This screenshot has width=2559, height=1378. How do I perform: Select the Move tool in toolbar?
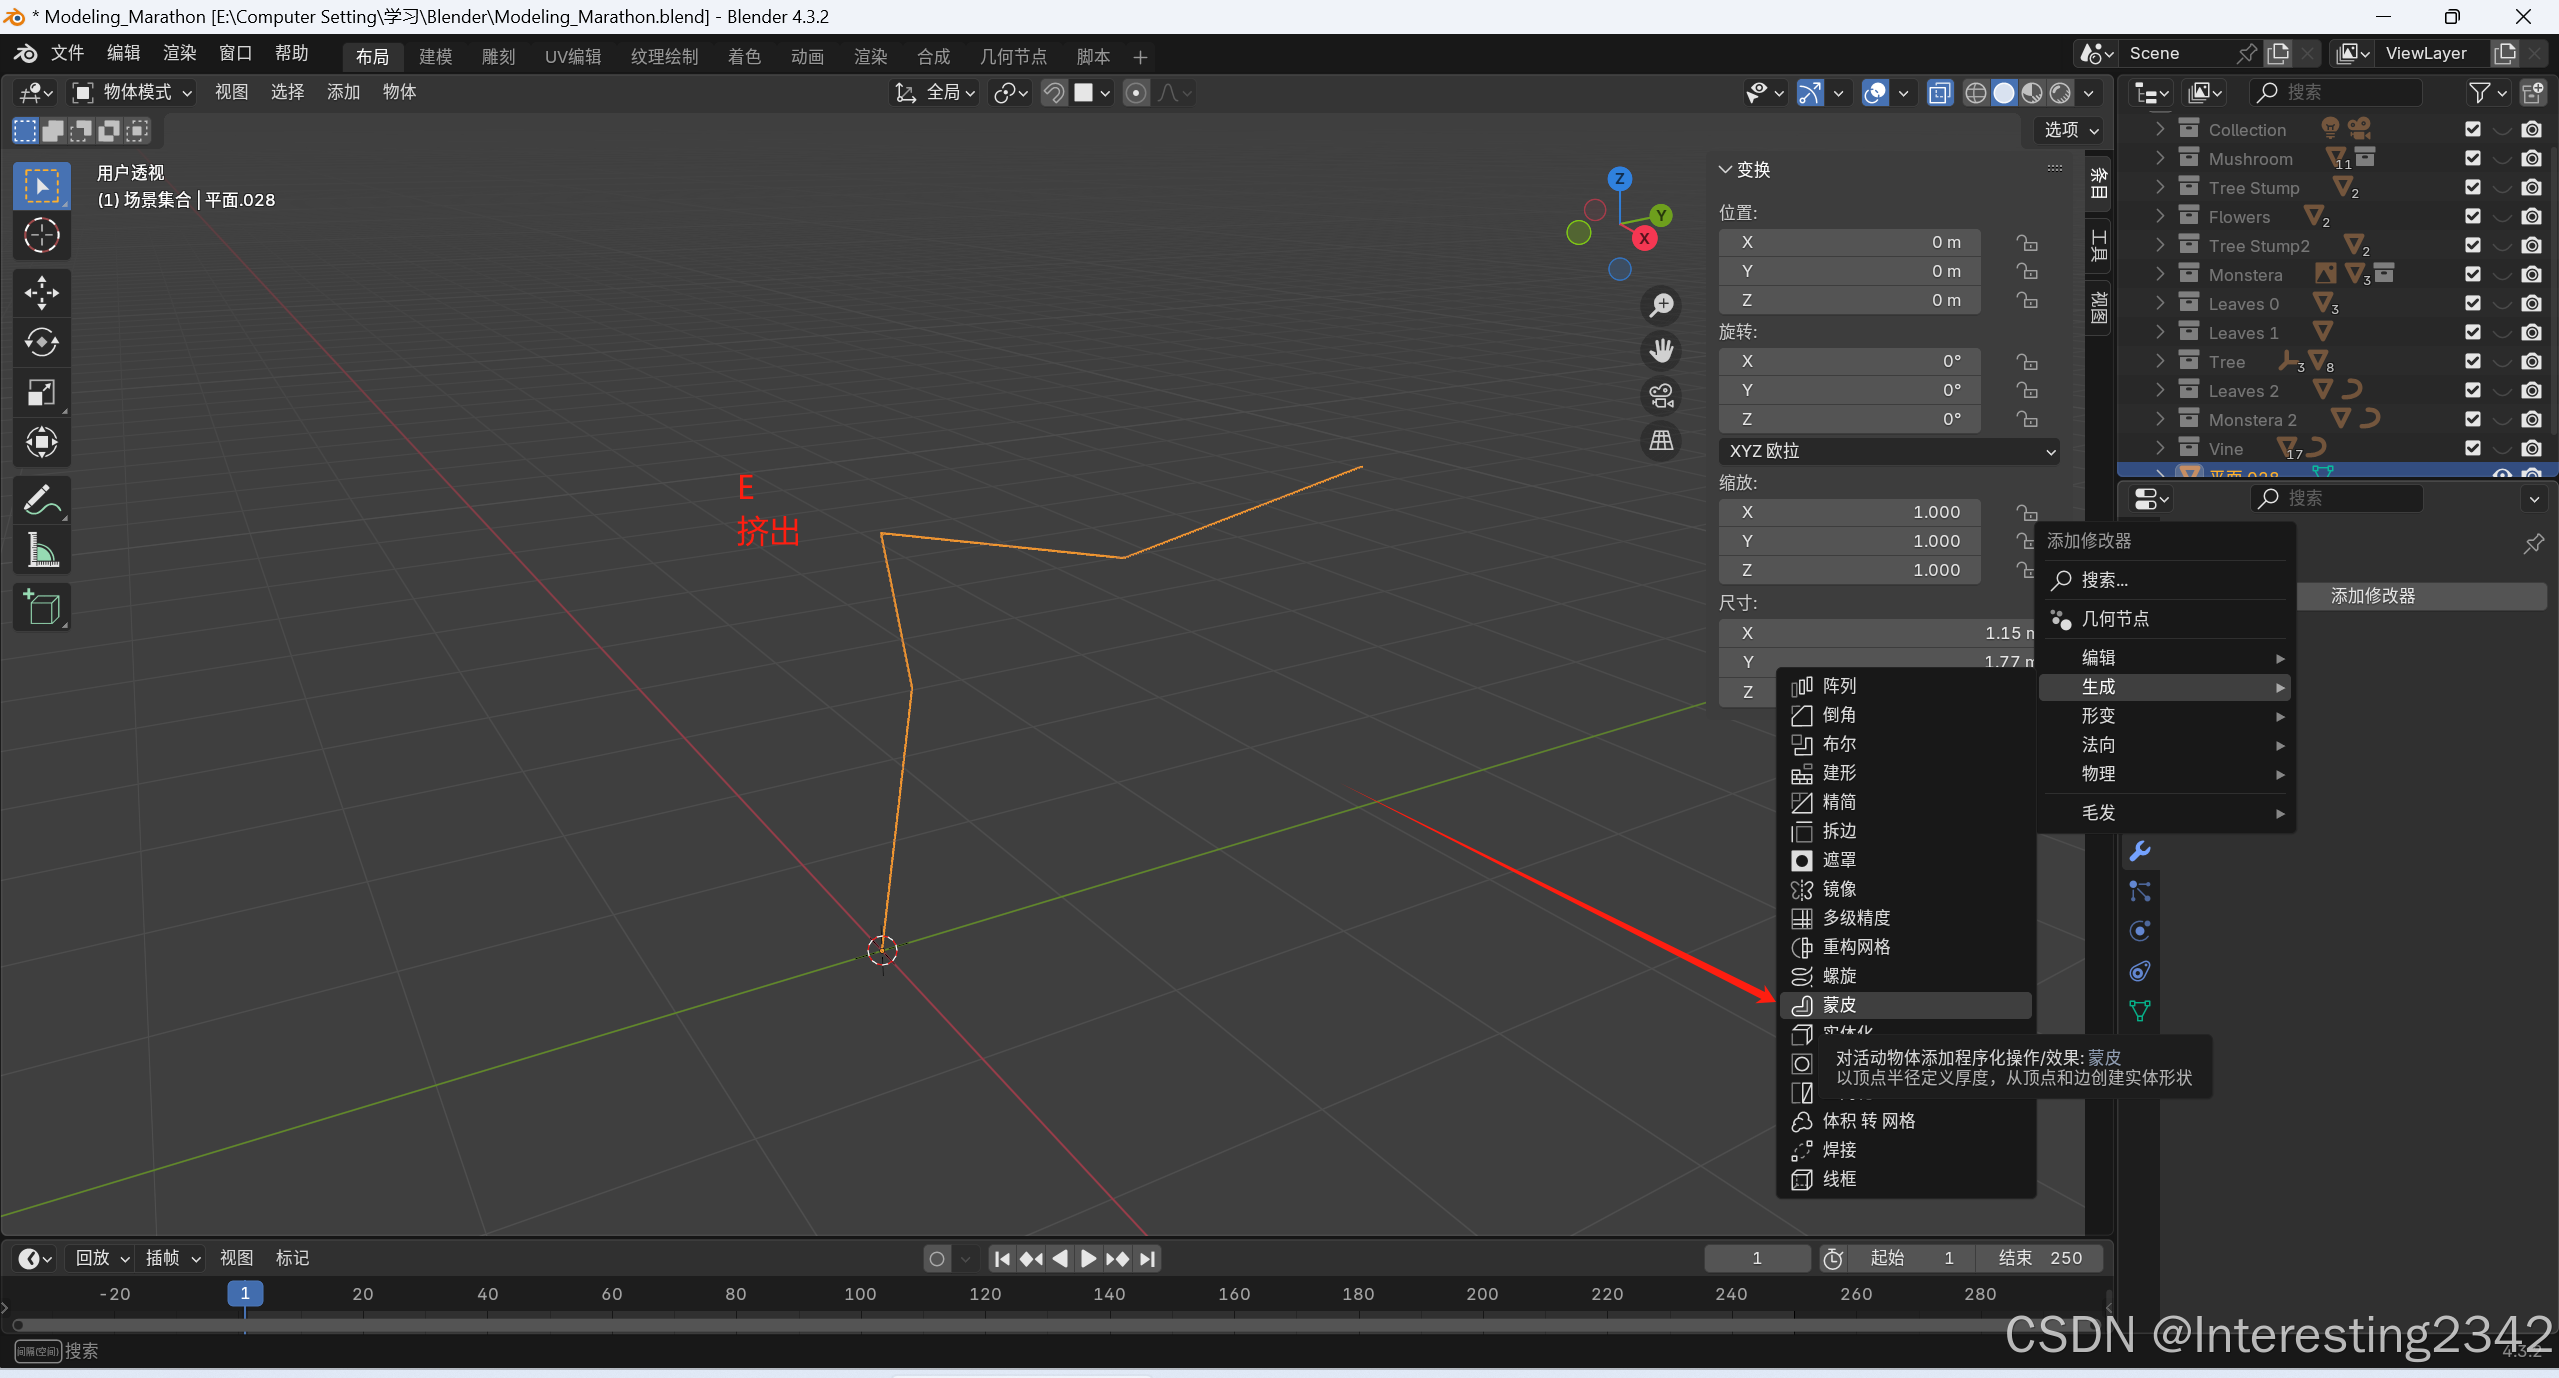[41, 293]
